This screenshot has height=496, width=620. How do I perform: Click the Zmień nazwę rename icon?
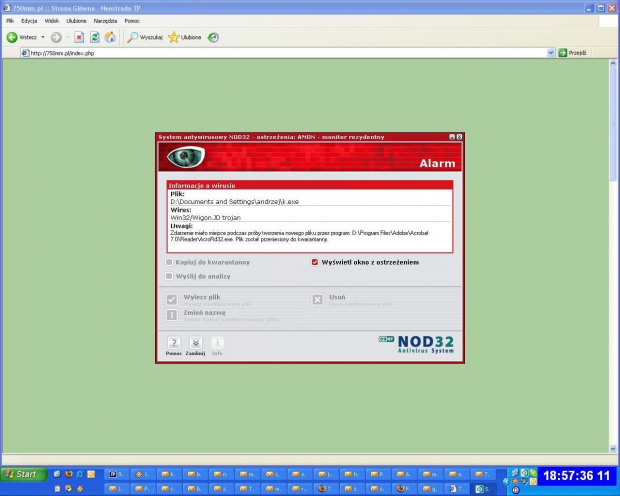pos(172,314)
